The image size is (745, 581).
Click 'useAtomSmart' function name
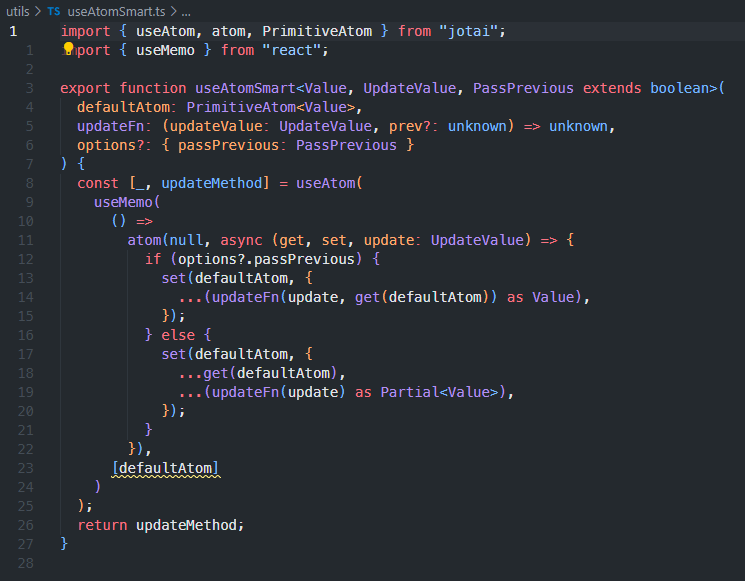pos(246,88)
